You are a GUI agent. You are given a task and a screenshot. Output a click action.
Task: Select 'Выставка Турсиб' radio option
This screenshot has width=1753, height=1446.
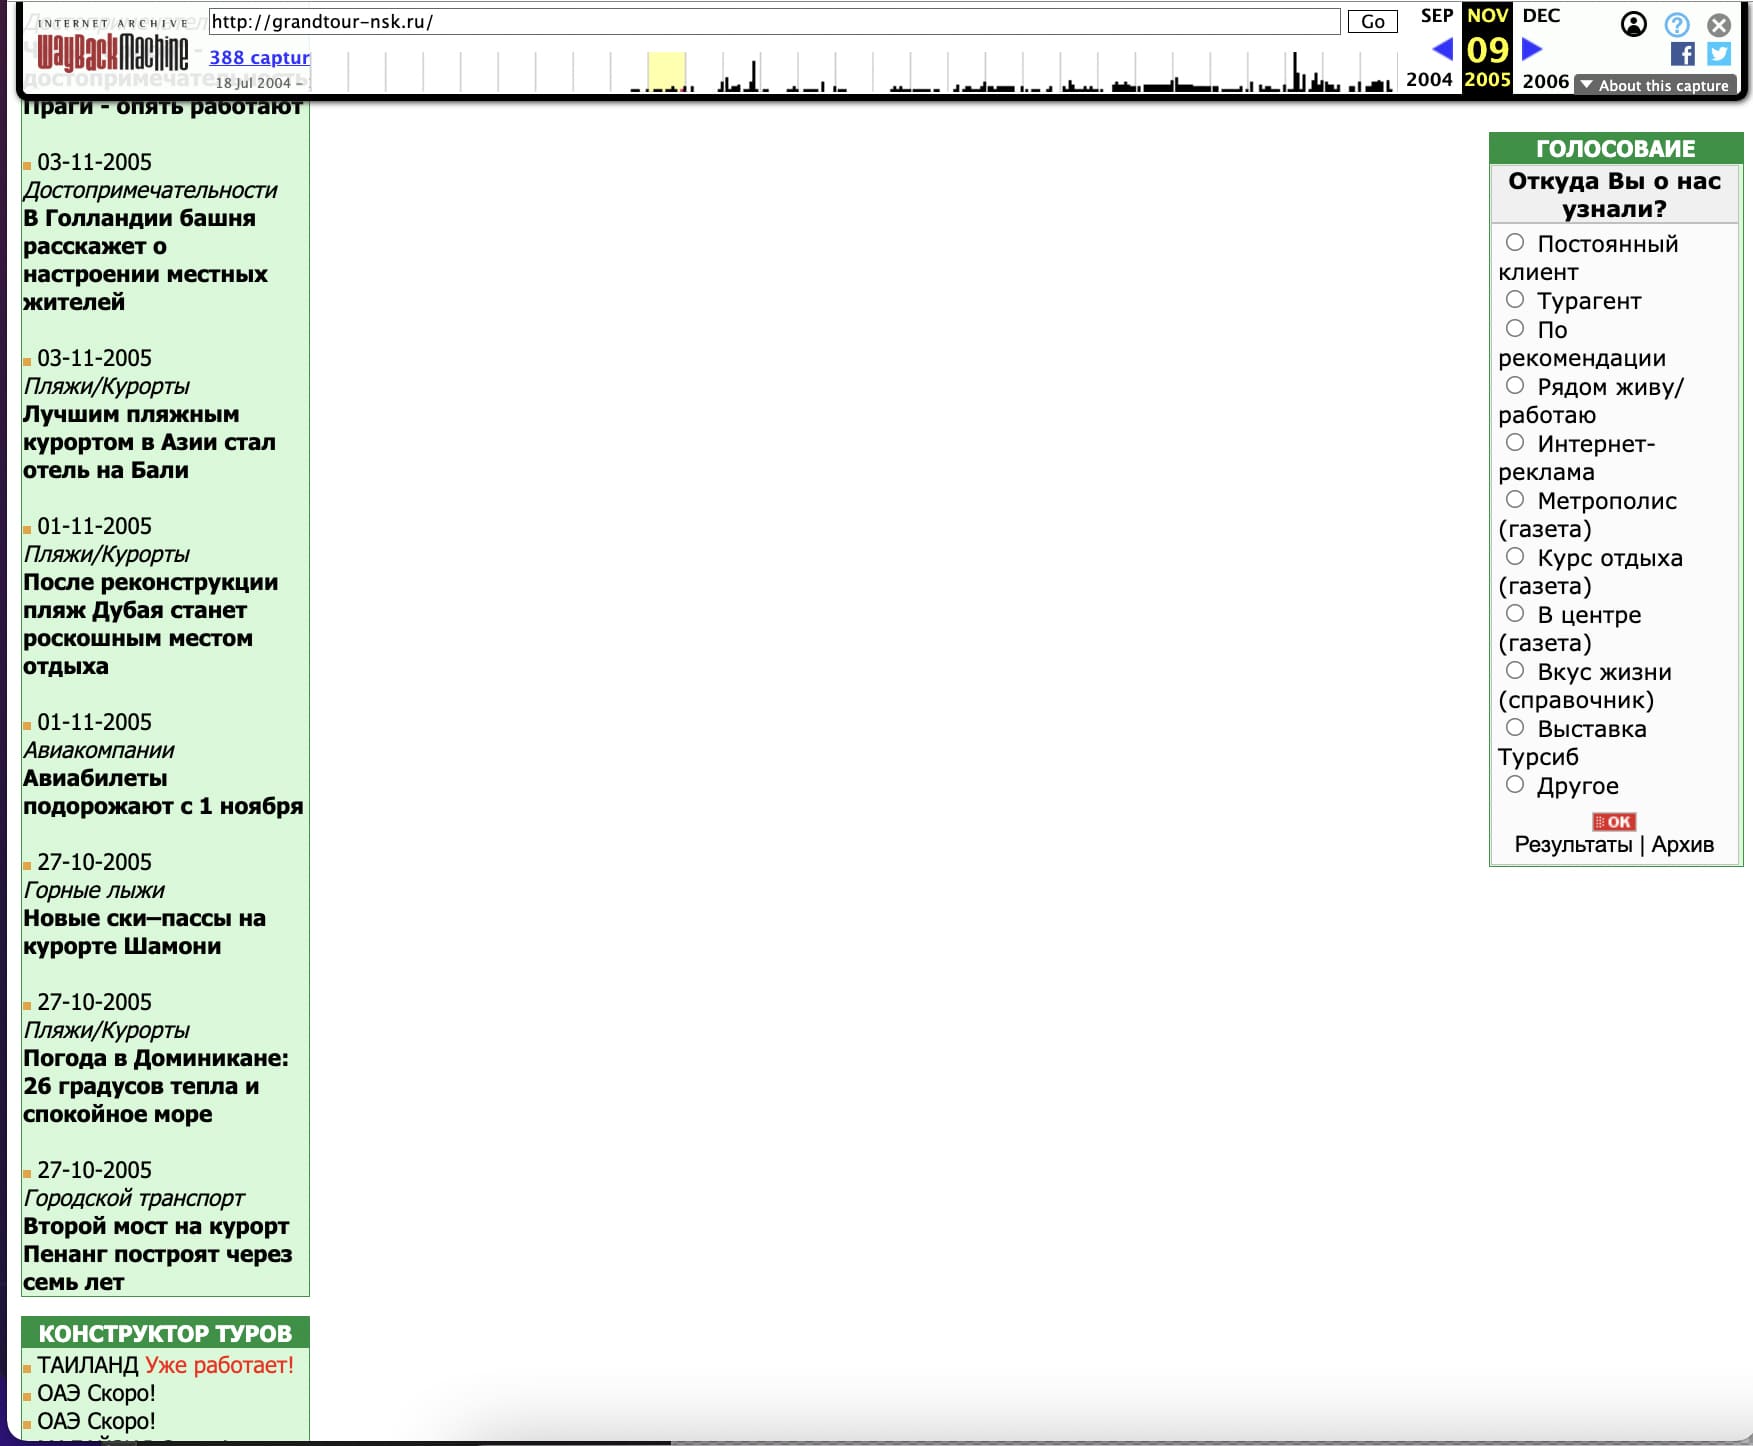point(1515,727)
